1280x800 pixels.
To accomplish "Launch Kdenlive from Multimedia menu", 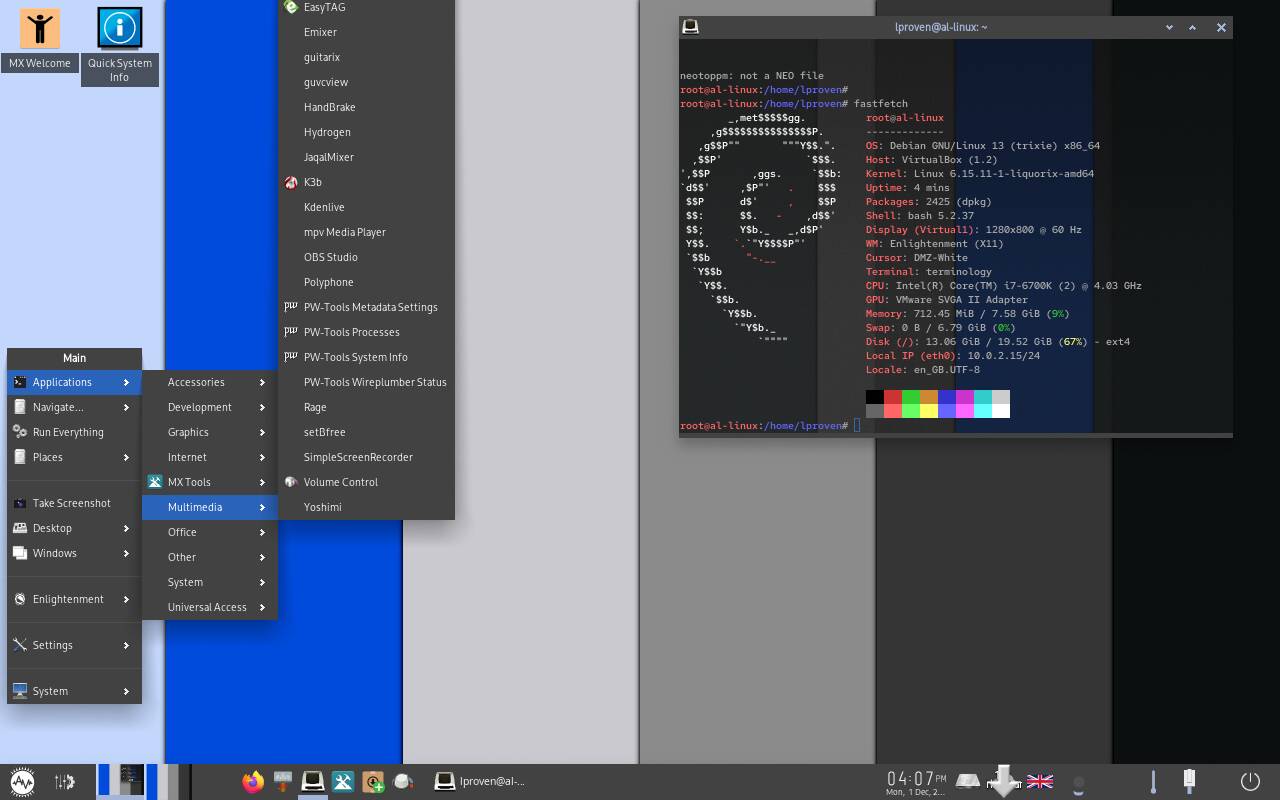I will tap(324, 207).
